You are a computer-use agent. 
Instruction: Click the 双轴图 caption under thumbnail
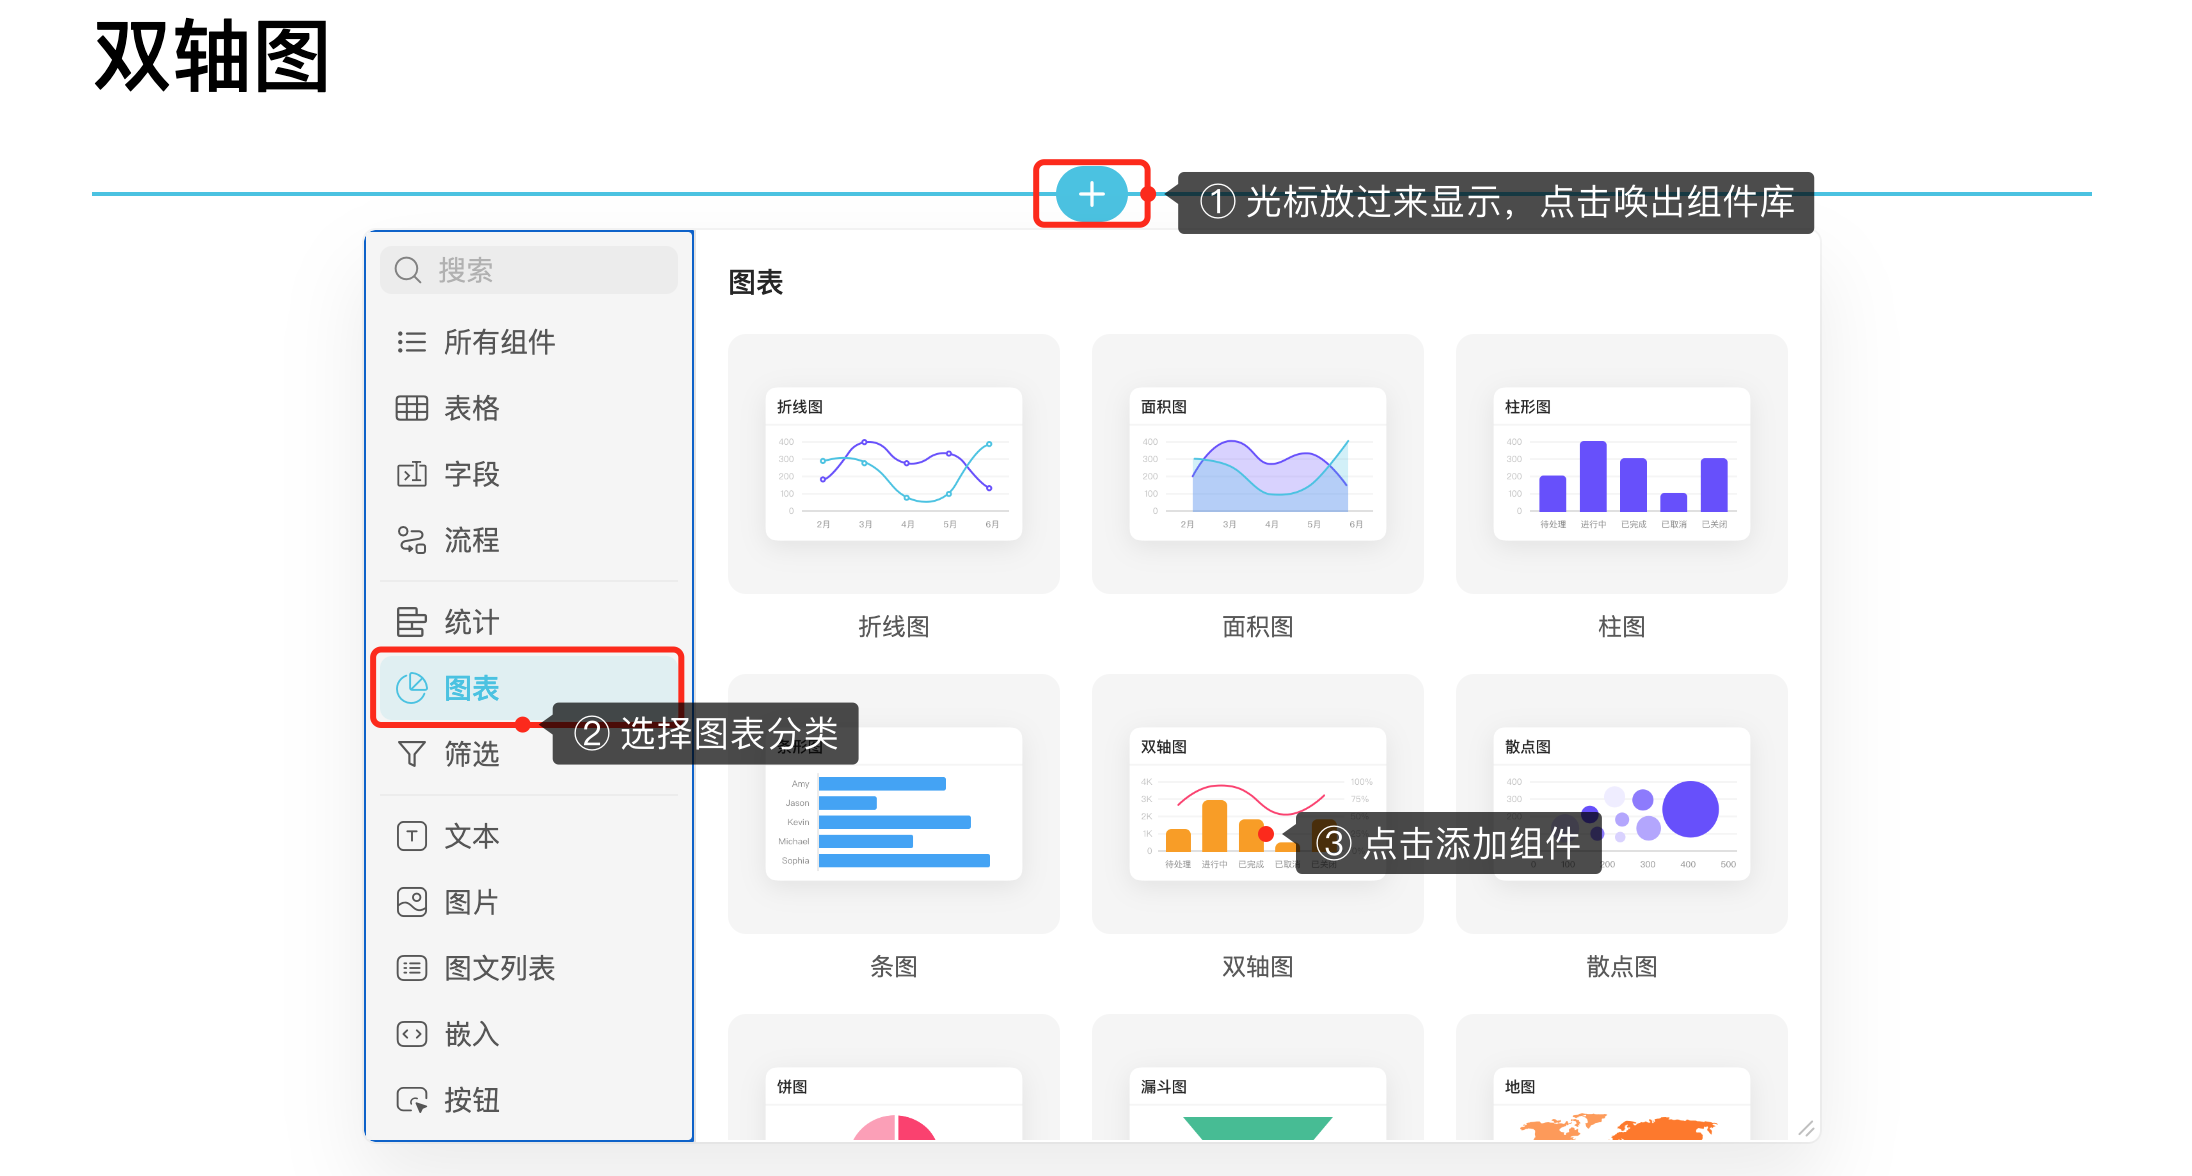coord(1258,967)
